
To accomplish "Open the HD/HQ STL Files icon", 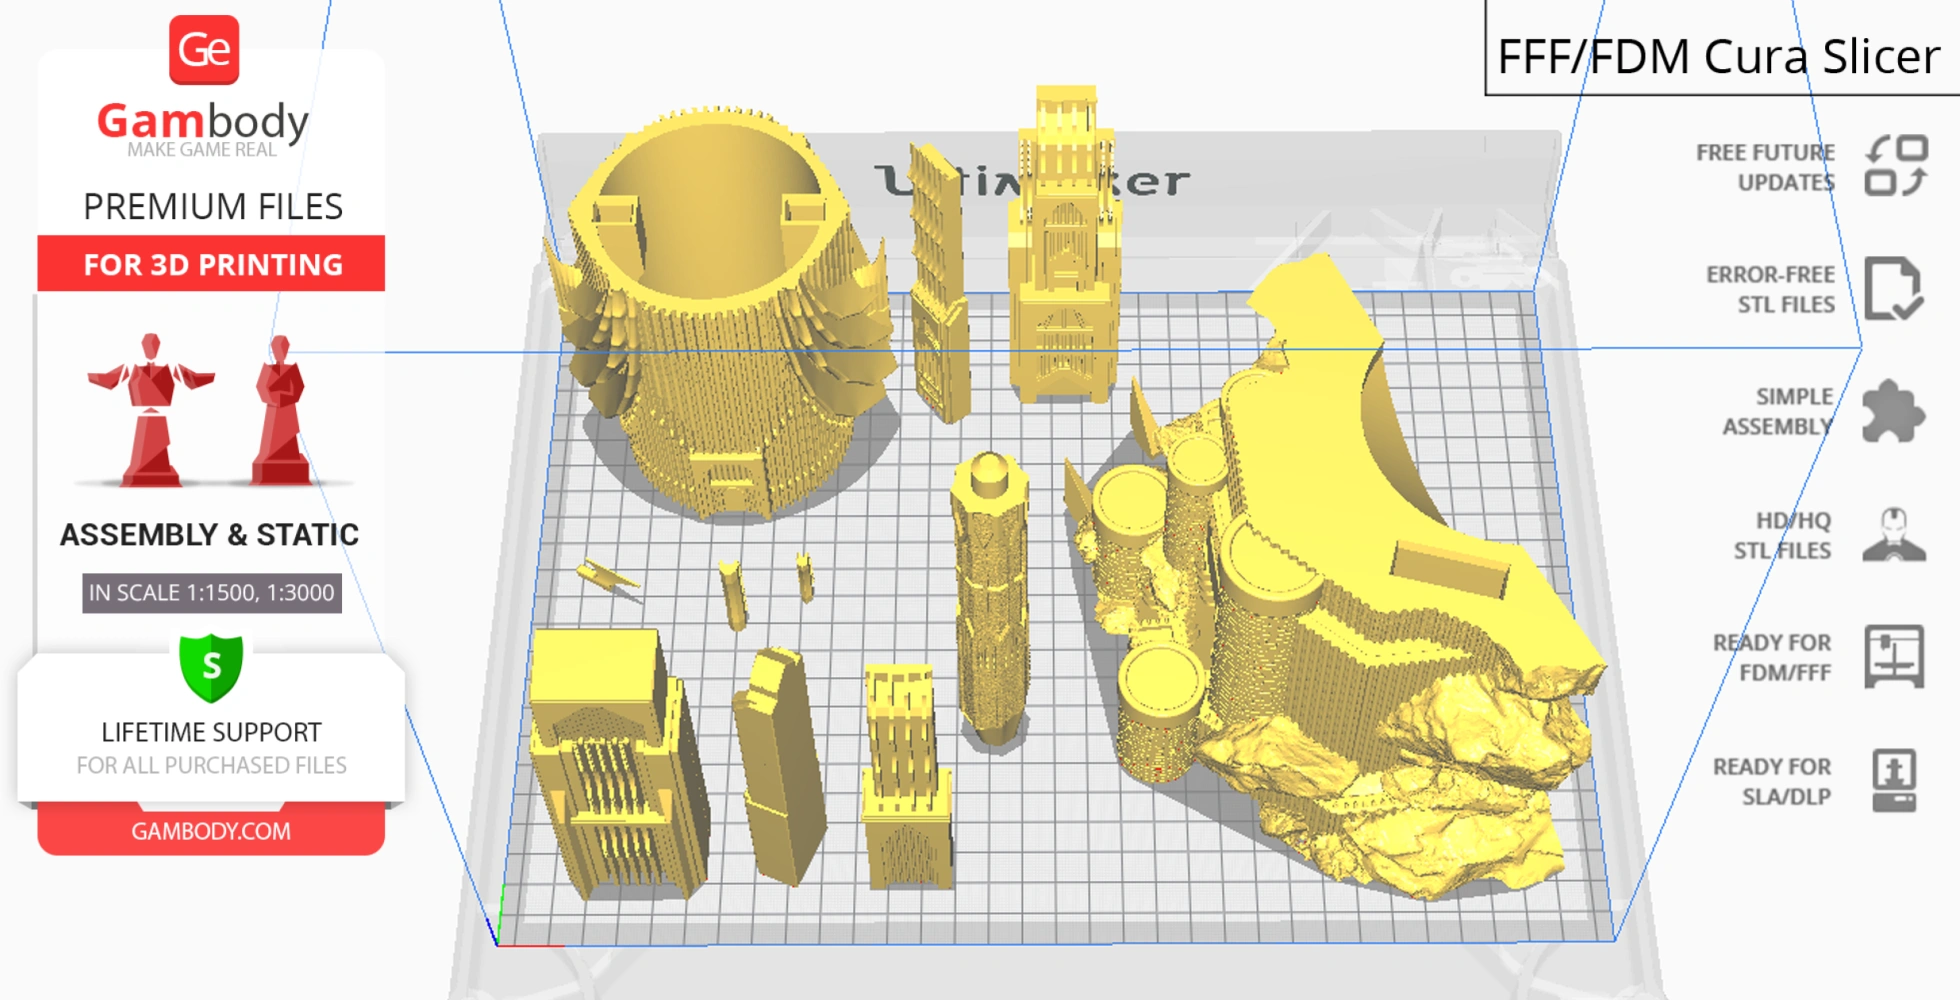I will [1896, 535].
